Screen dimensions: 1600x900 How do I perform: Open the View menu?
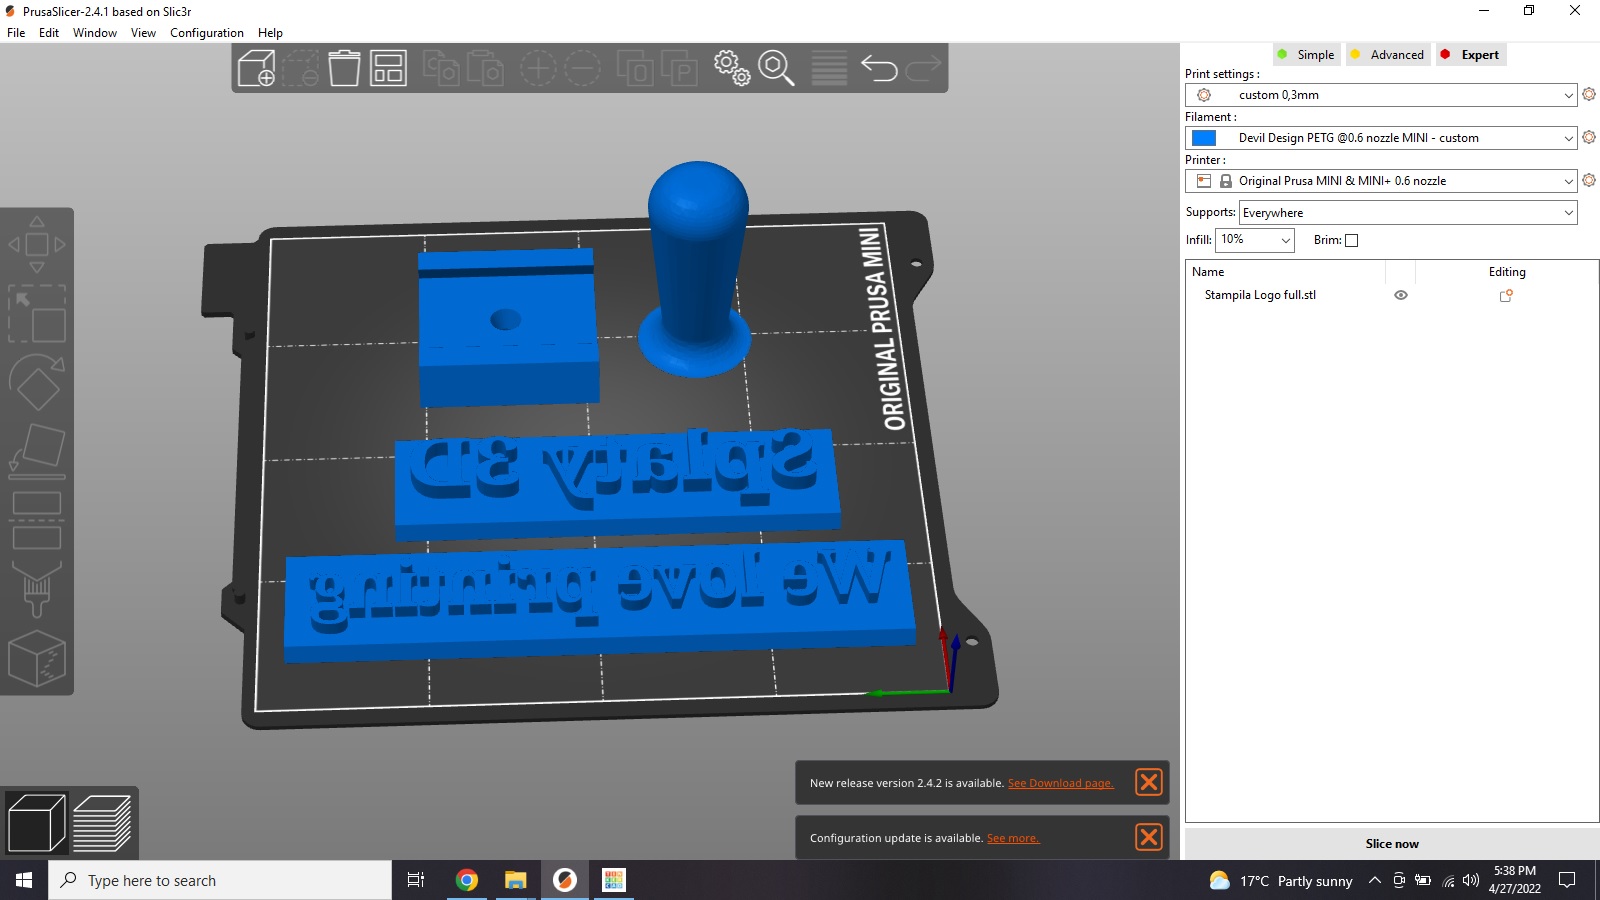(x=144, y=33)
